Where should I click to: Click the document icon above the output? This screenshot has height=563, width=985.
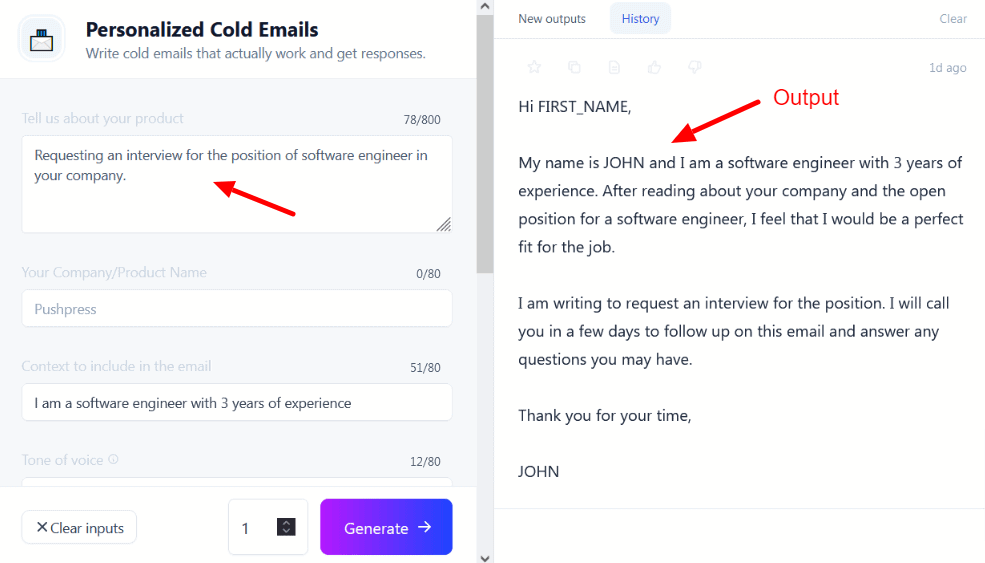coord(614,67)
